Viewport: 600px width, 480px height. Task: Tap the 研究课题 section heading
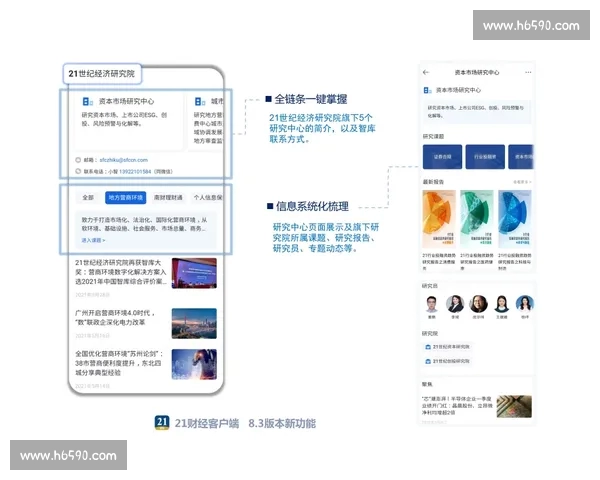click(433, 136)
